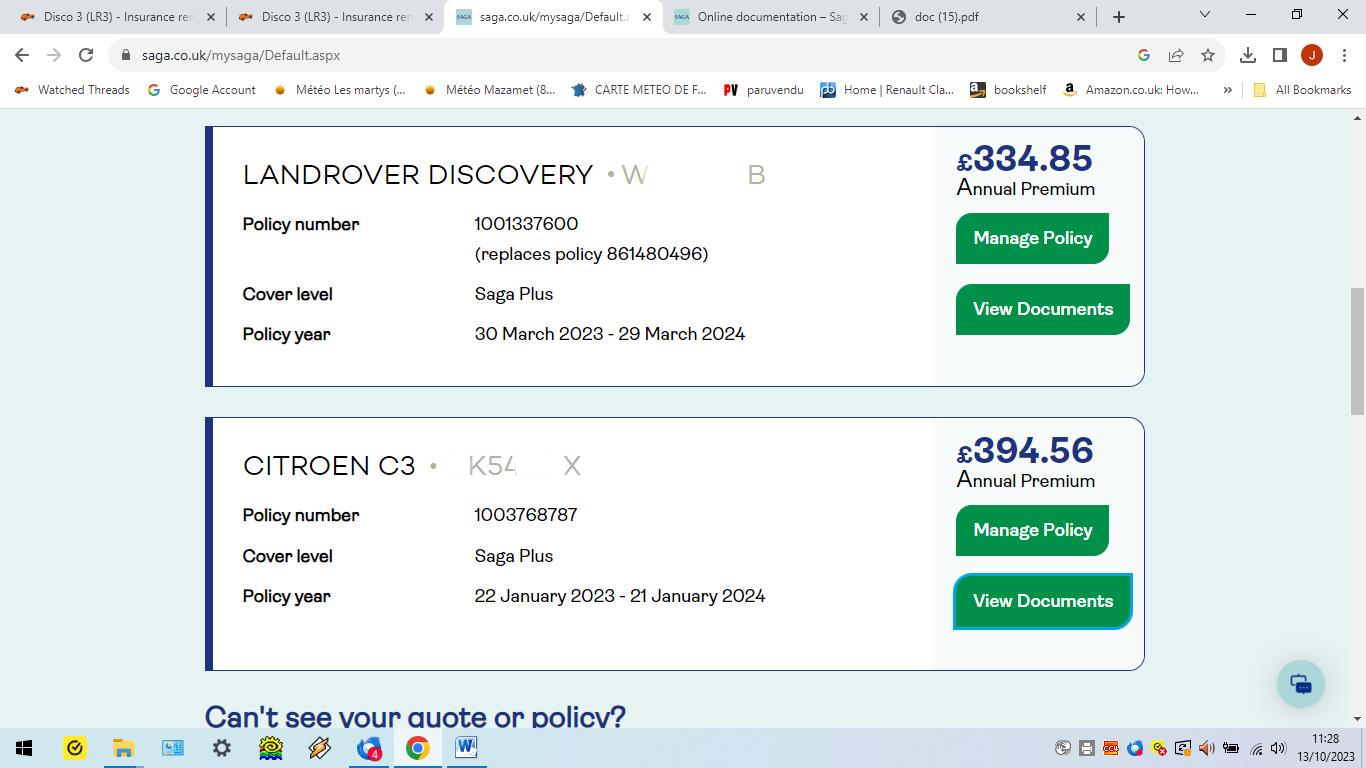This screenshot has width=1366, height=768.
Task: Reload the Saga page
Action: (x=86, y=55)
